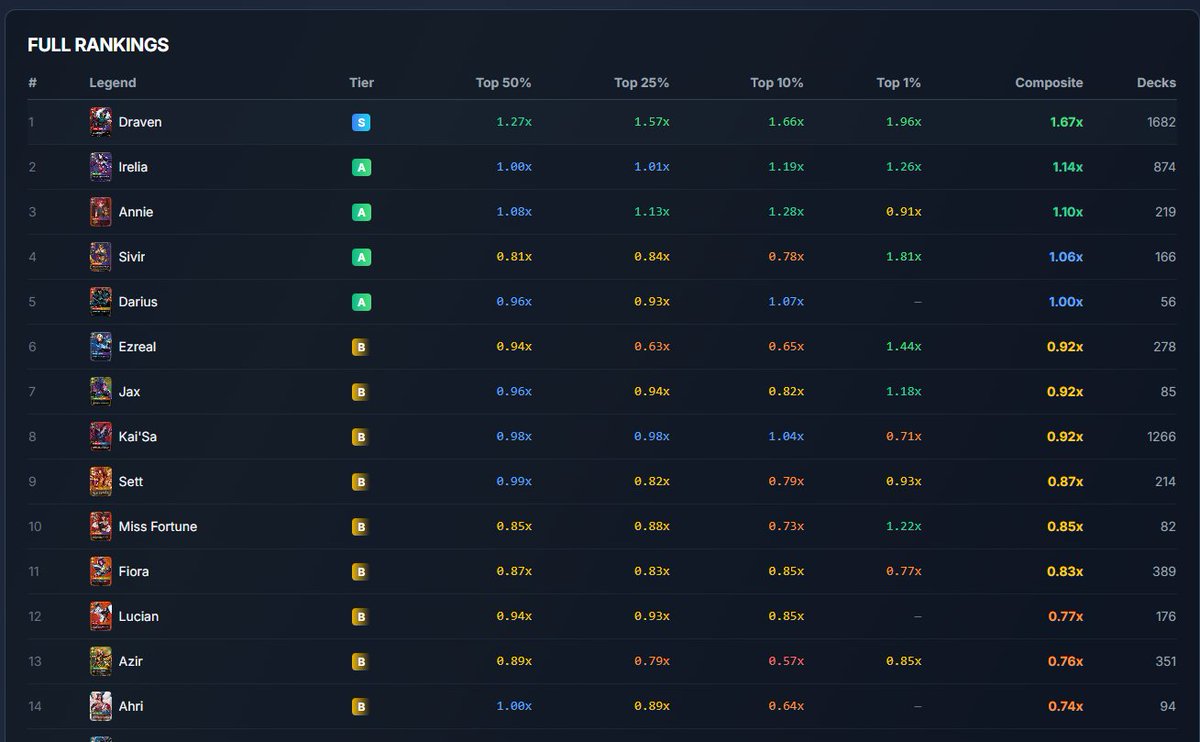The width and height of the screenshot is (1200, 742).
Task: Click the B tier badge for Ahri
Action: pos(361,708)
